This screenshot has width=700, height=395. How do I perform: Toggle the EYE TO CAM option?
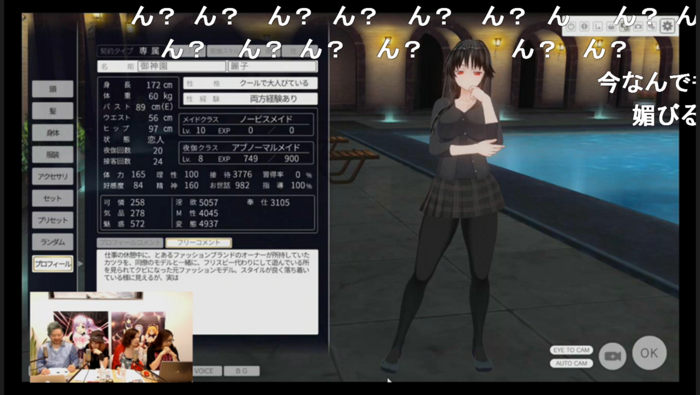[x=571, y=350]
